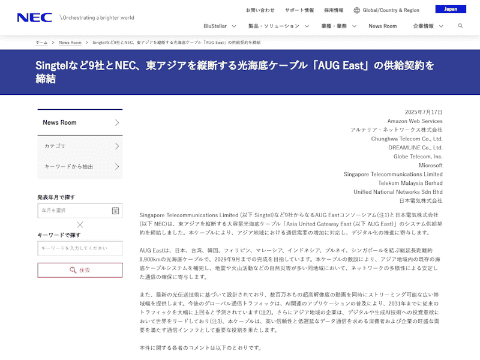Click Microsoft in company list
The width and height of the screenshot is (480, 360).
[430, 165]
